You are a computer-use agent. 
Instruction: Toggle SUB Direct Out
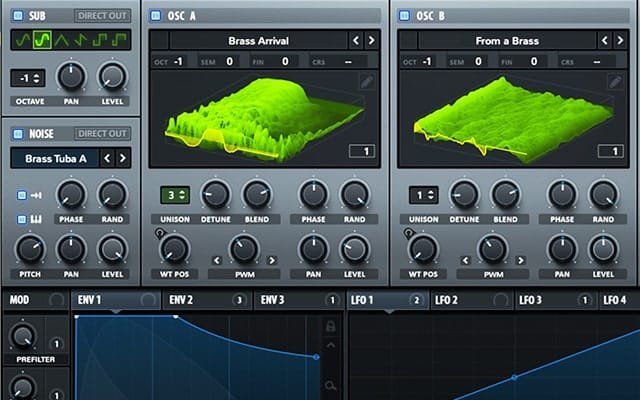[102, 16]
